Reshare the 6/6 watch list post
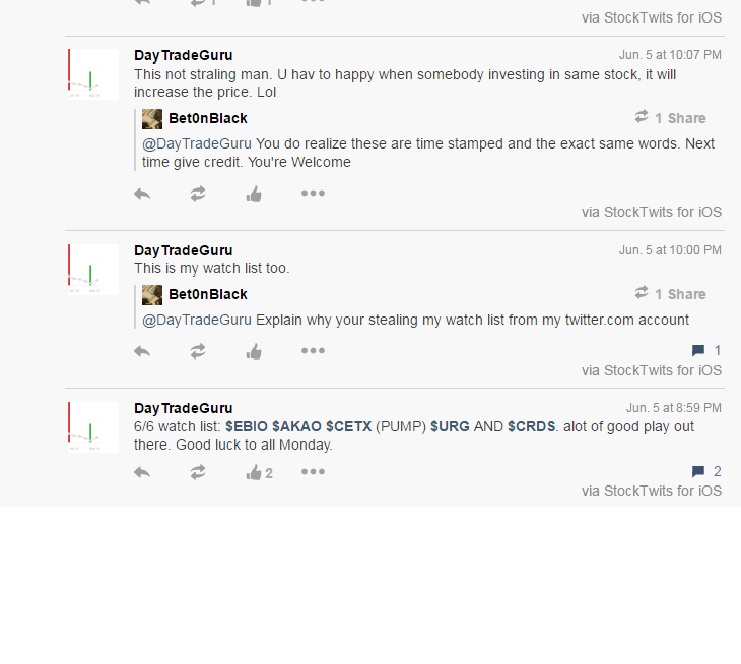The width and height of the screenshot is (741, 664). click(198, 472)
